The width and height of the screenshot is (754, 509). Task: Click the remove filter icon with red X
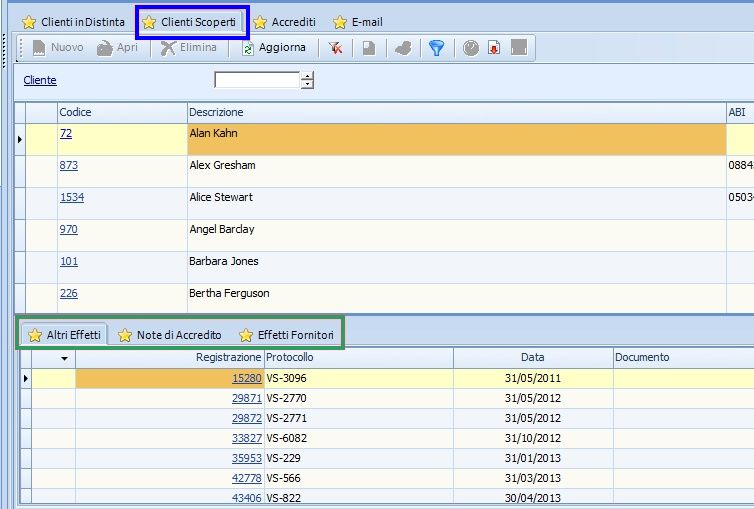(336, 48)
